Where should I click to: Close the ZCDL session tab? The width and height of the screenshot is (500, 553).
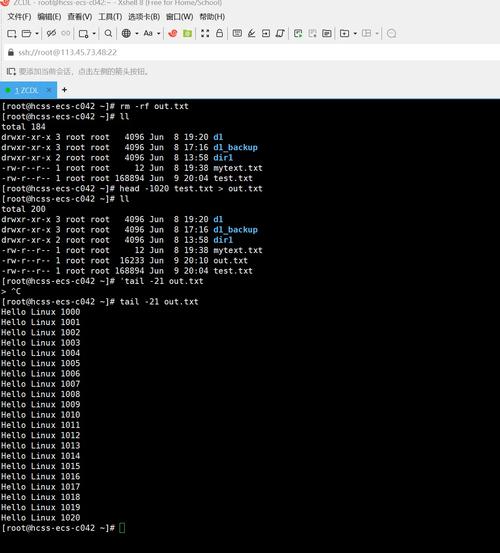pyautogui.click(x=49, y=90)
